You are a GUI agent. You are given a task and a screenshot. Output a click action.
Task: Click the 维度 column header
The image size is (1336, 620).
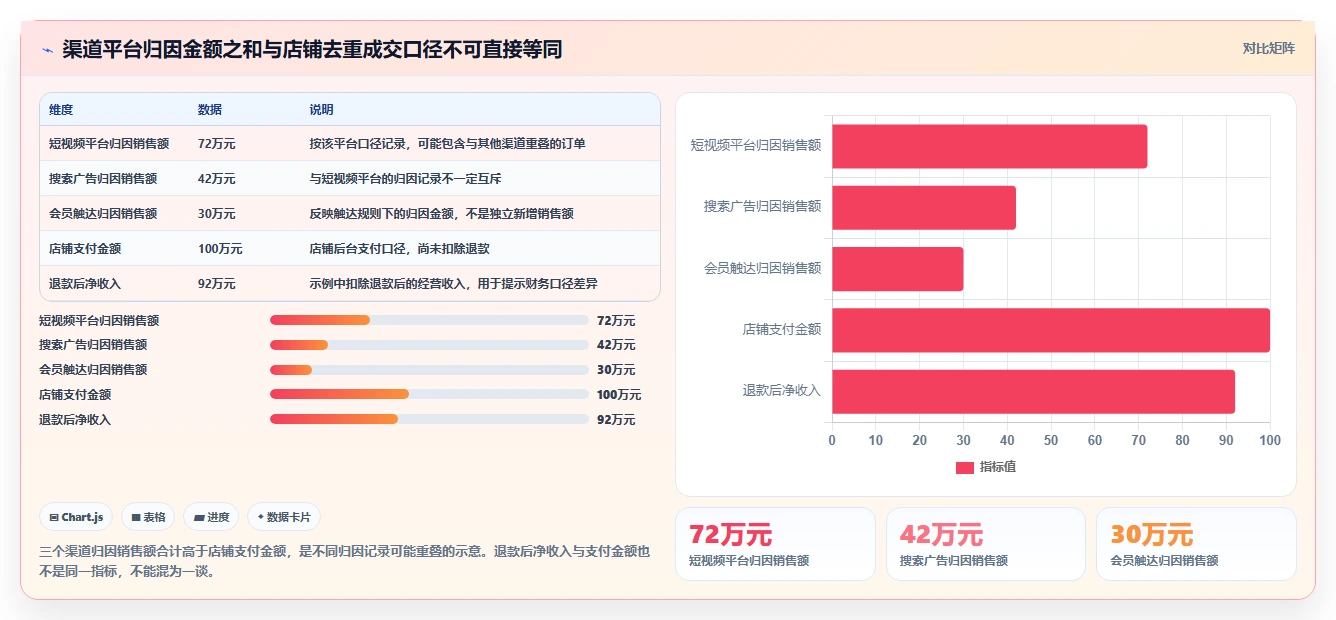tap(61, 110)
